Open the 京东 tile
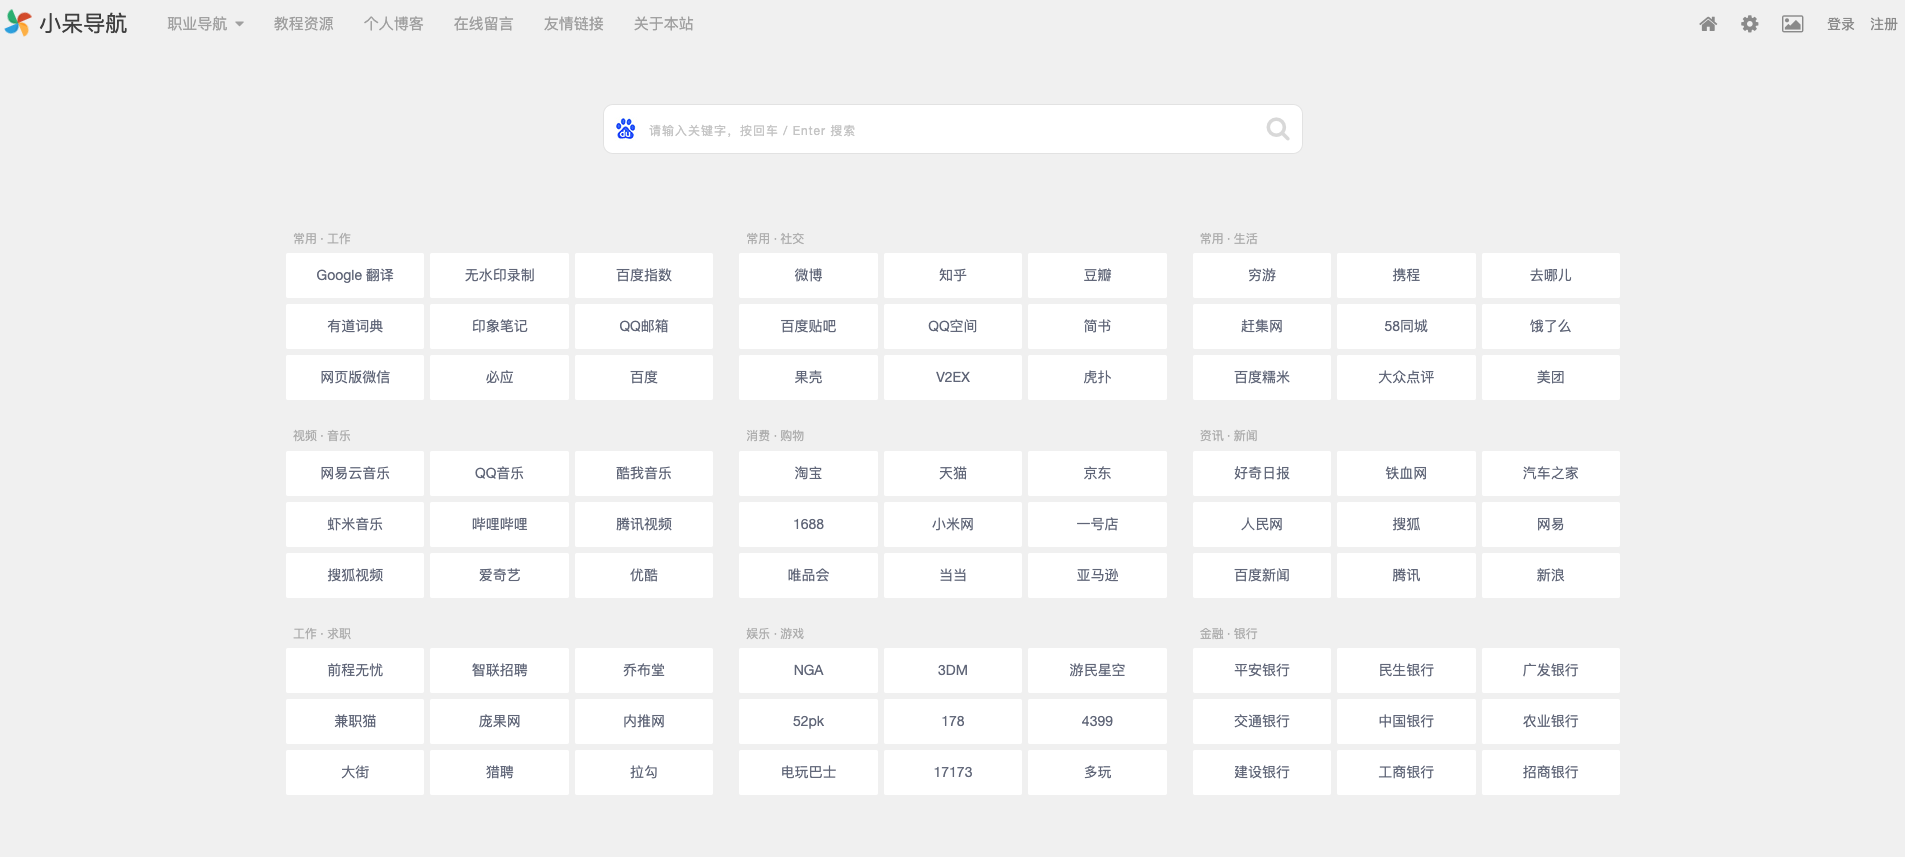This screenshot has height=857, width=1905. 1097,473
